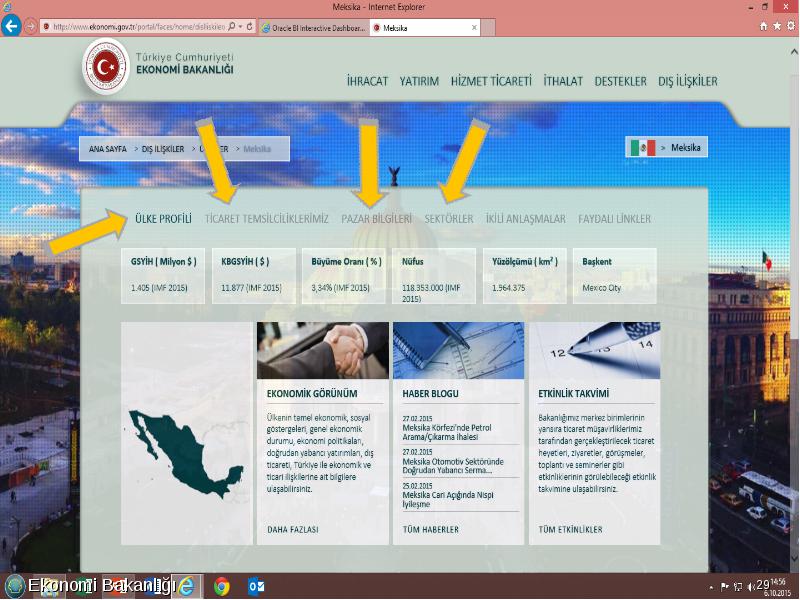Open the HİZMET TİCARETİ menu
The width and height of the screenshot is (800, 600).
click(x=491, y=81)
